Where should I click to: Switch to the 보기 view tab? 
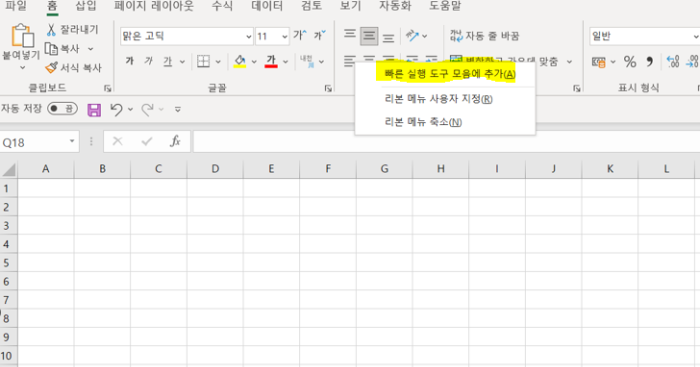point(350,6)
